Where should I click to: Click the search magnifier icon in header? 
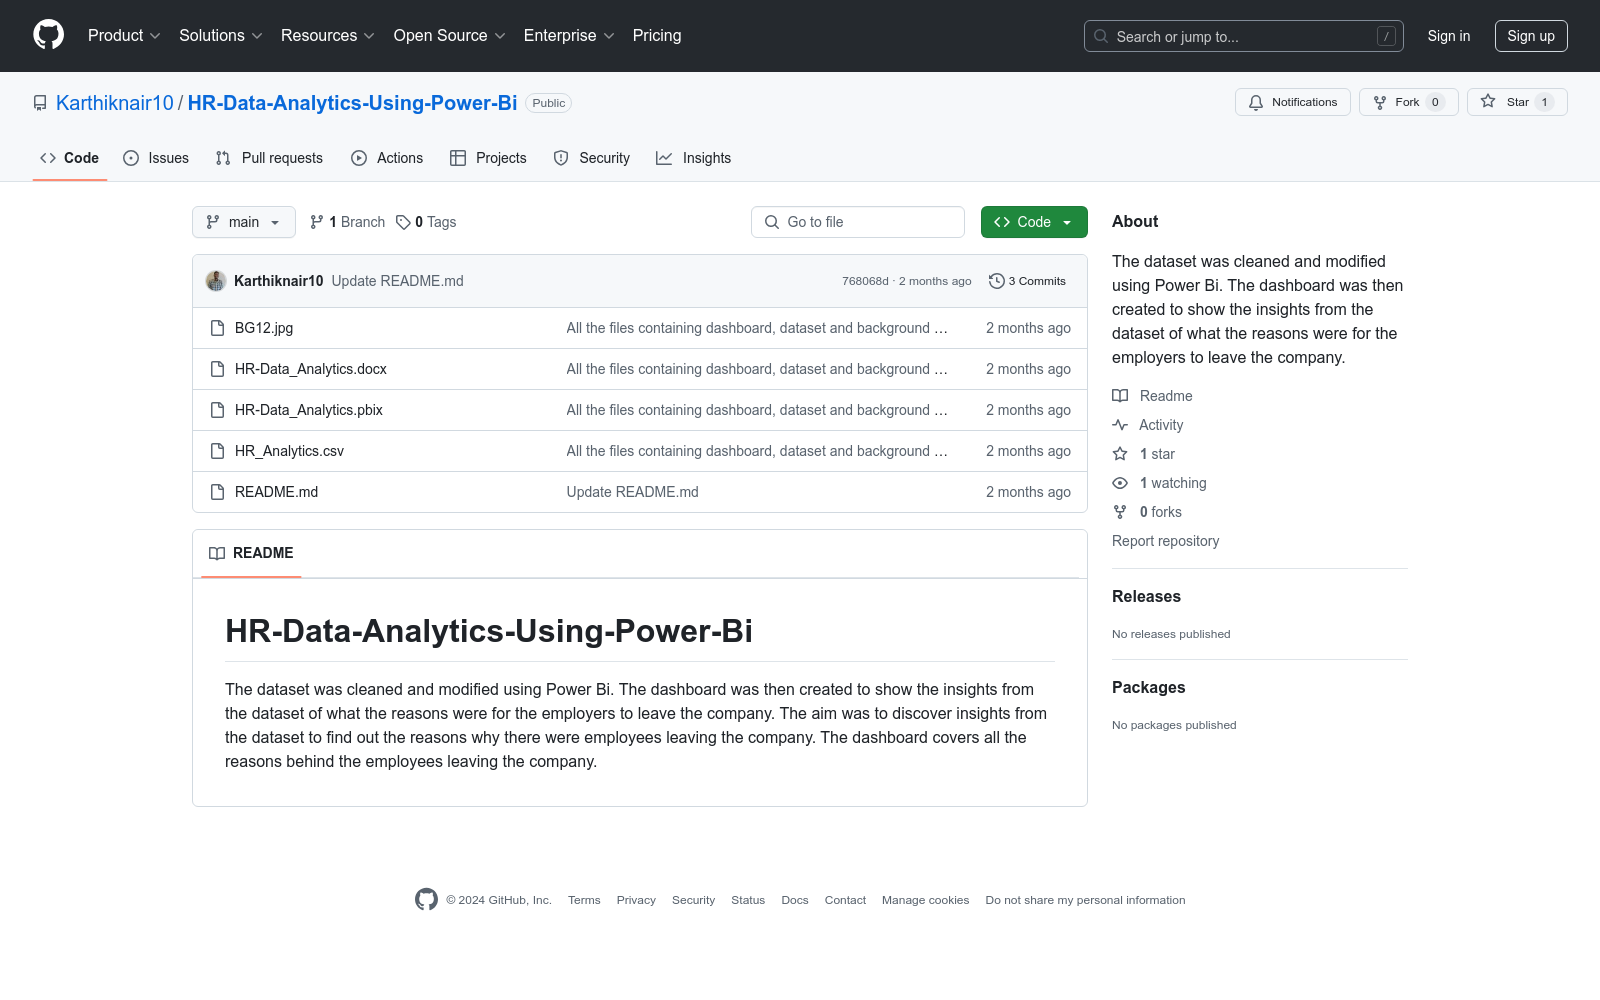1101,36
